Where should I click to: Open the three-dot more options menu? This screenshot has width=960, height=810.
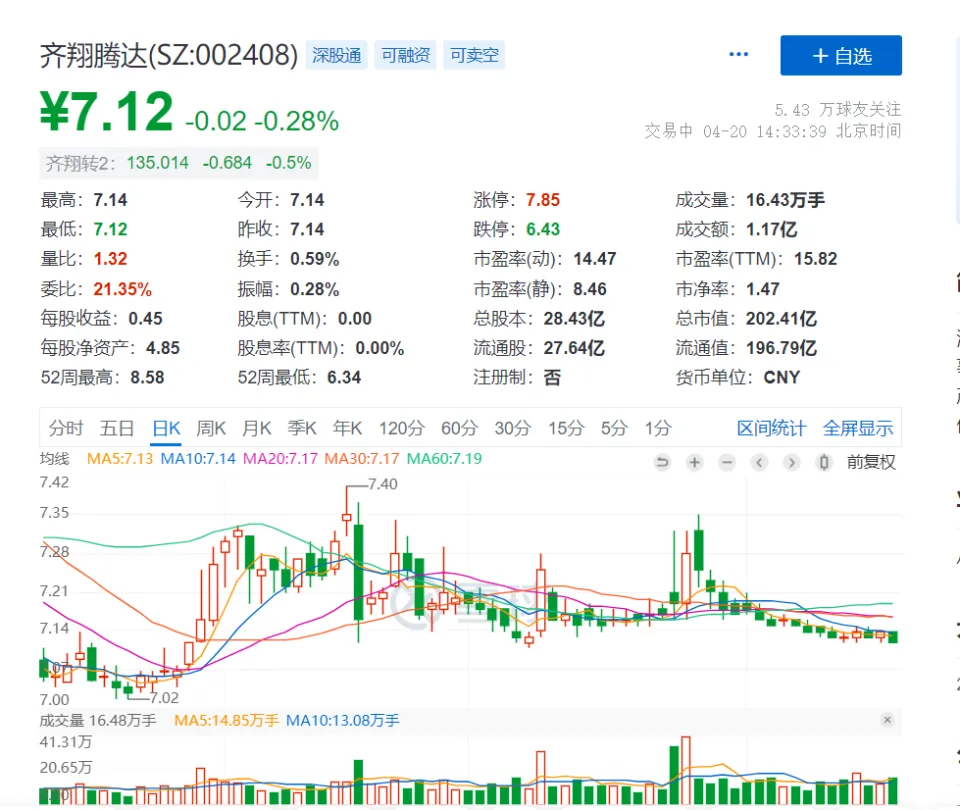coord(739,55)
